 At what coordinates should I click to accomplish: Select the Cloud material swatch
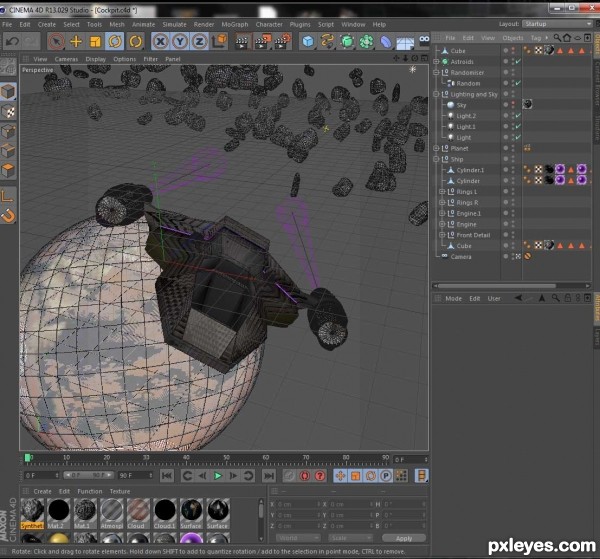tap(138, 513)
